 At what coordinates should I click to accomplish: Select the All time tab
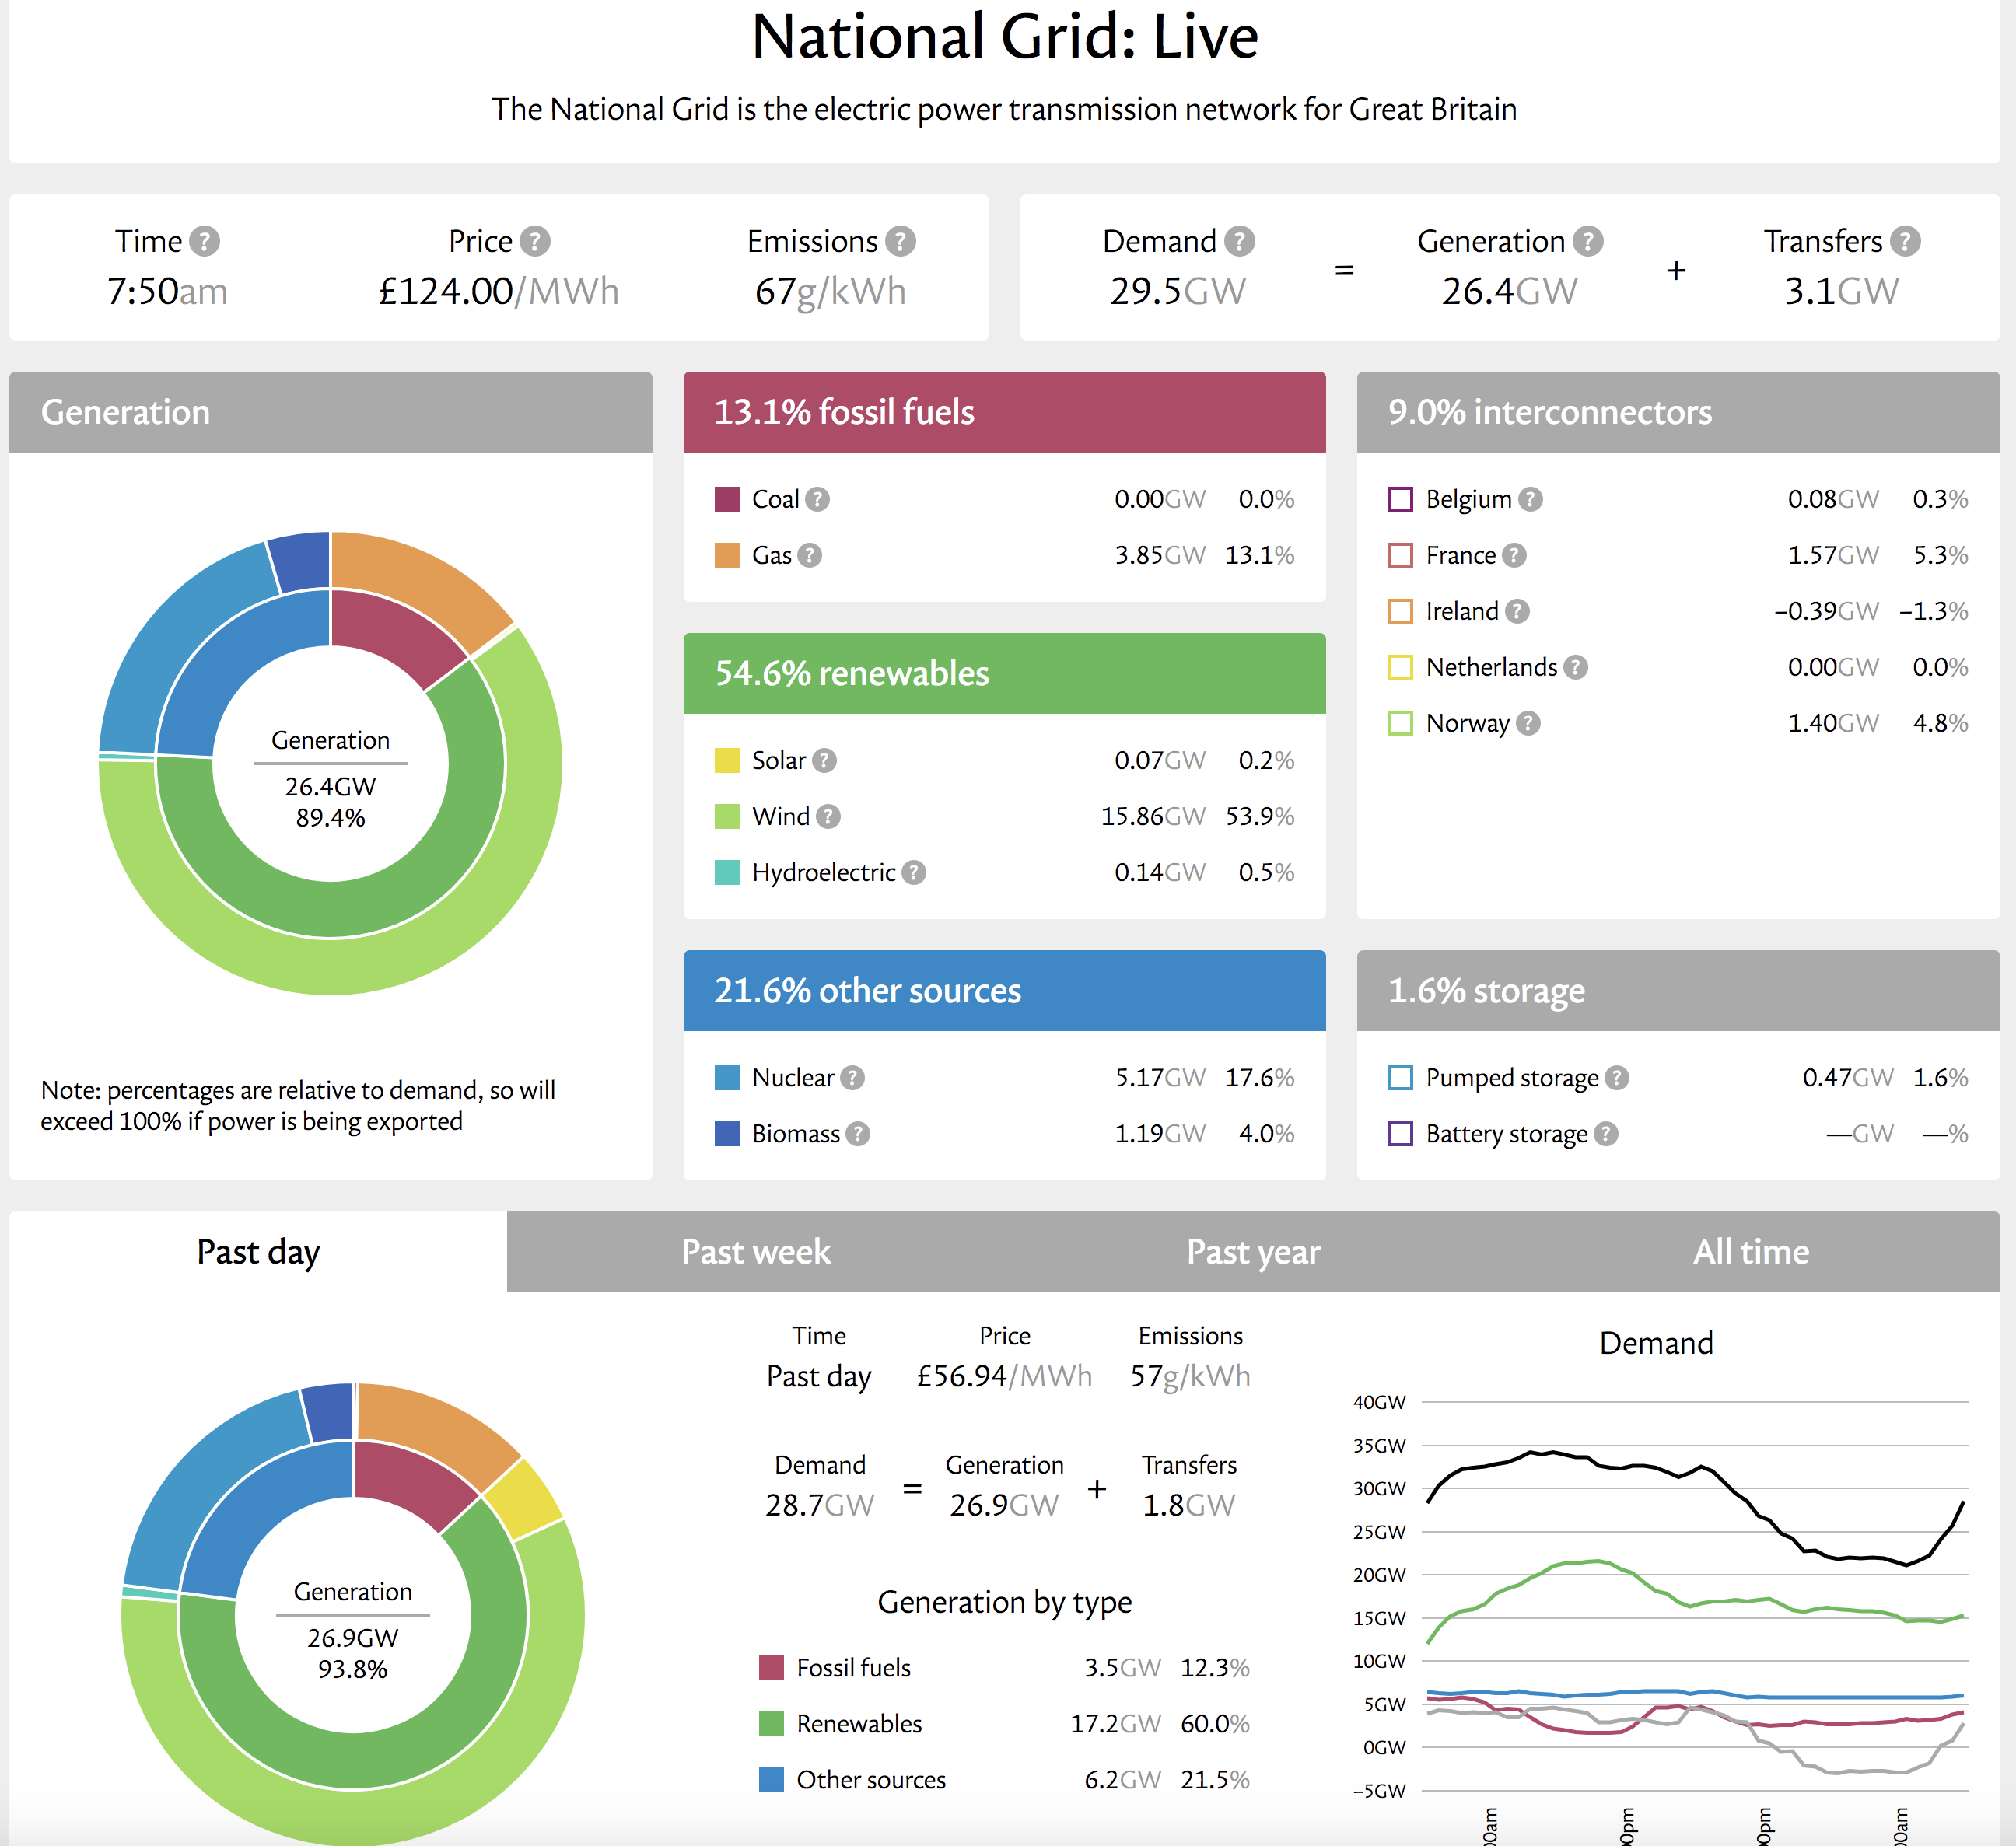click(x=1751, y=1252)
